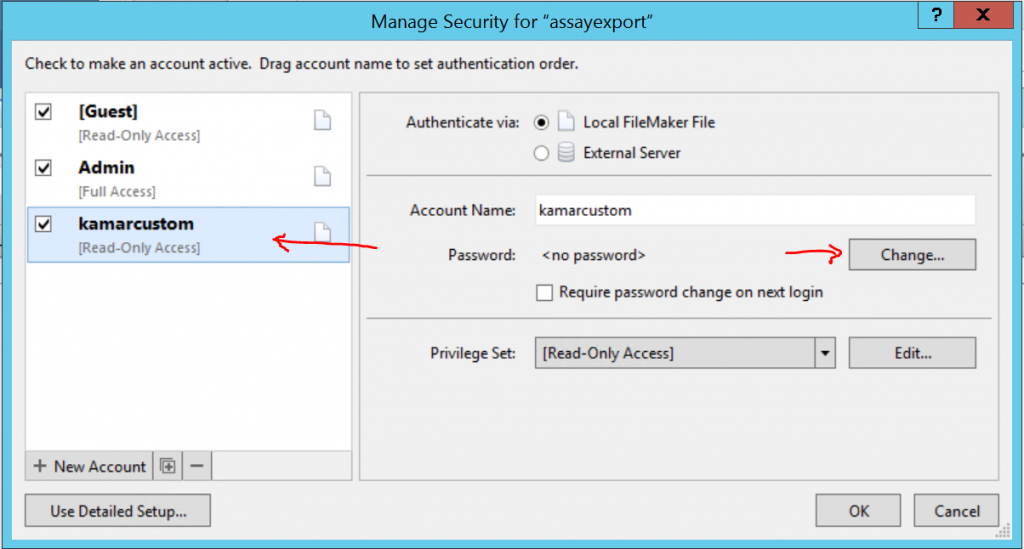
Task: Uncheck the Guest account checkbox
Action: 43,112
